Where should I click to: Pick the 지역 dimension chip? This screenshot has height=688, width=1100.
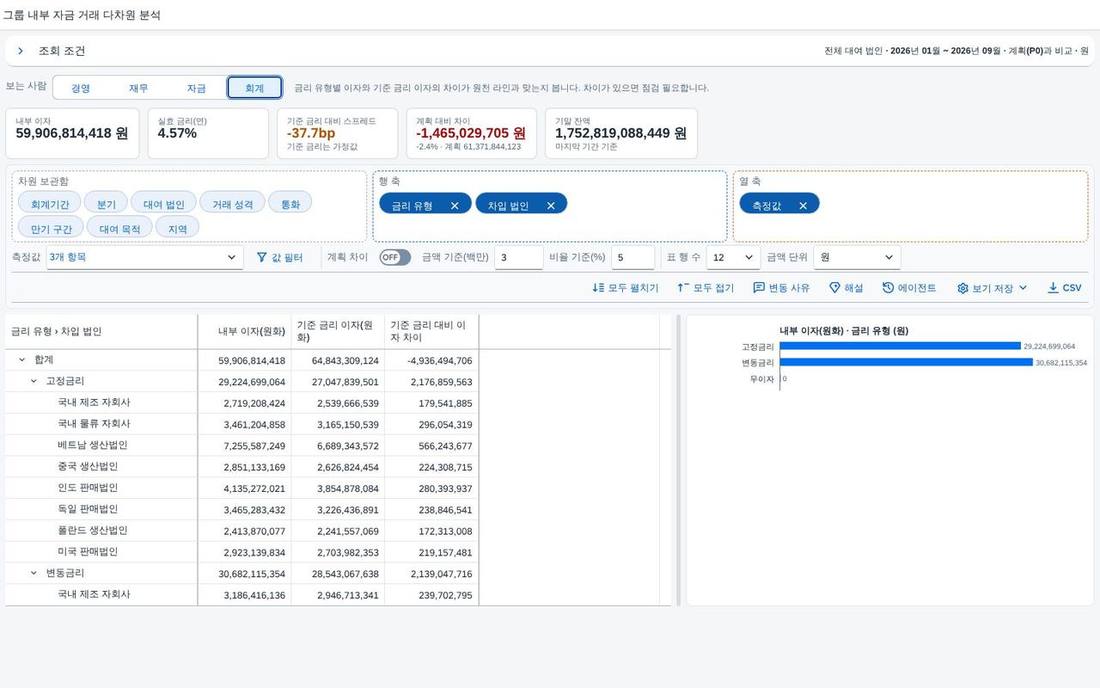(x=177, y=229)
